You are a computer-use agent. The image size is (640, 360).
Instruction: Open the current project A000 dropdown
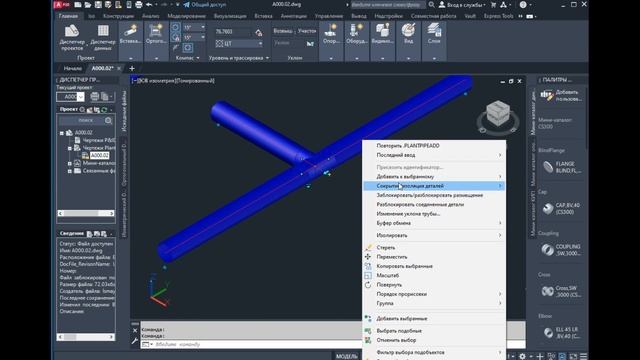(80, 97)
